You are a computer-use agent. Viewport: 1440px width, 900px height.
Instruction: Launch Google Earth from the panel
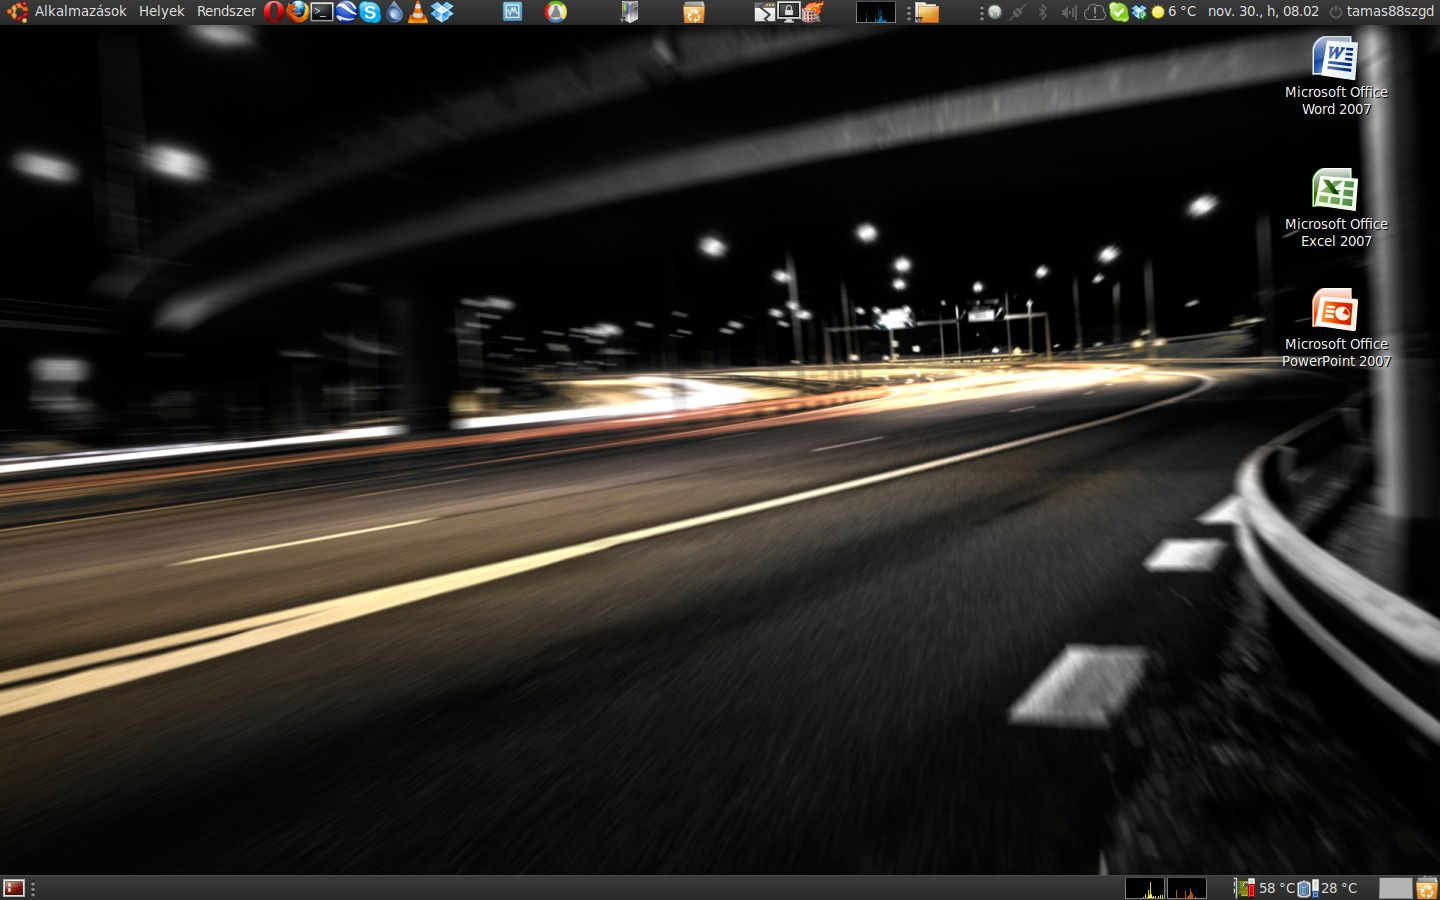point(346,12)
